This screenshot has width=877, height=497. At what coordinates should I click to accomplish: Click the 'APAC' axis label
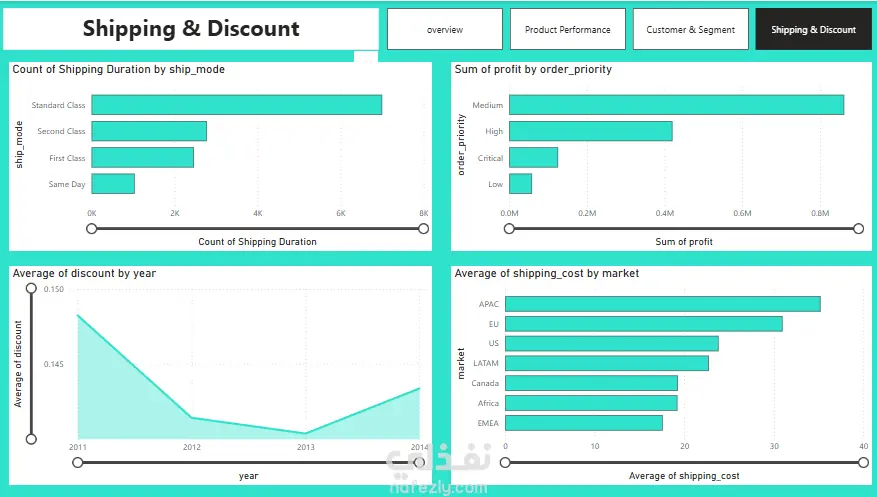click(488, 304)
